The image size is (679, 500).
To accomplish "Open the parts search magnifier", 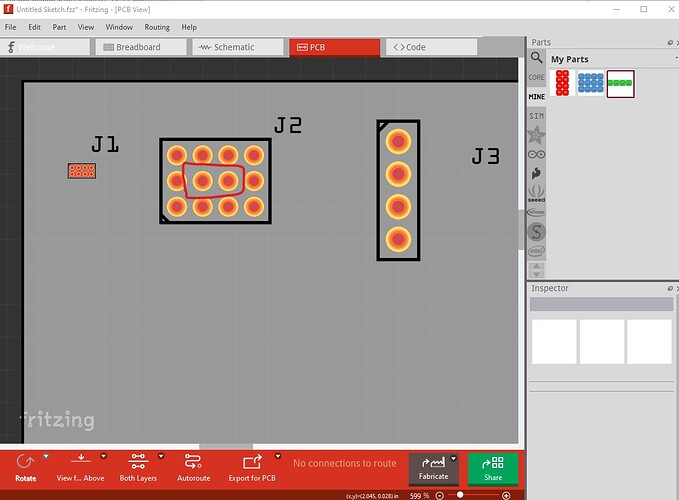I will (x=537, y=59).
